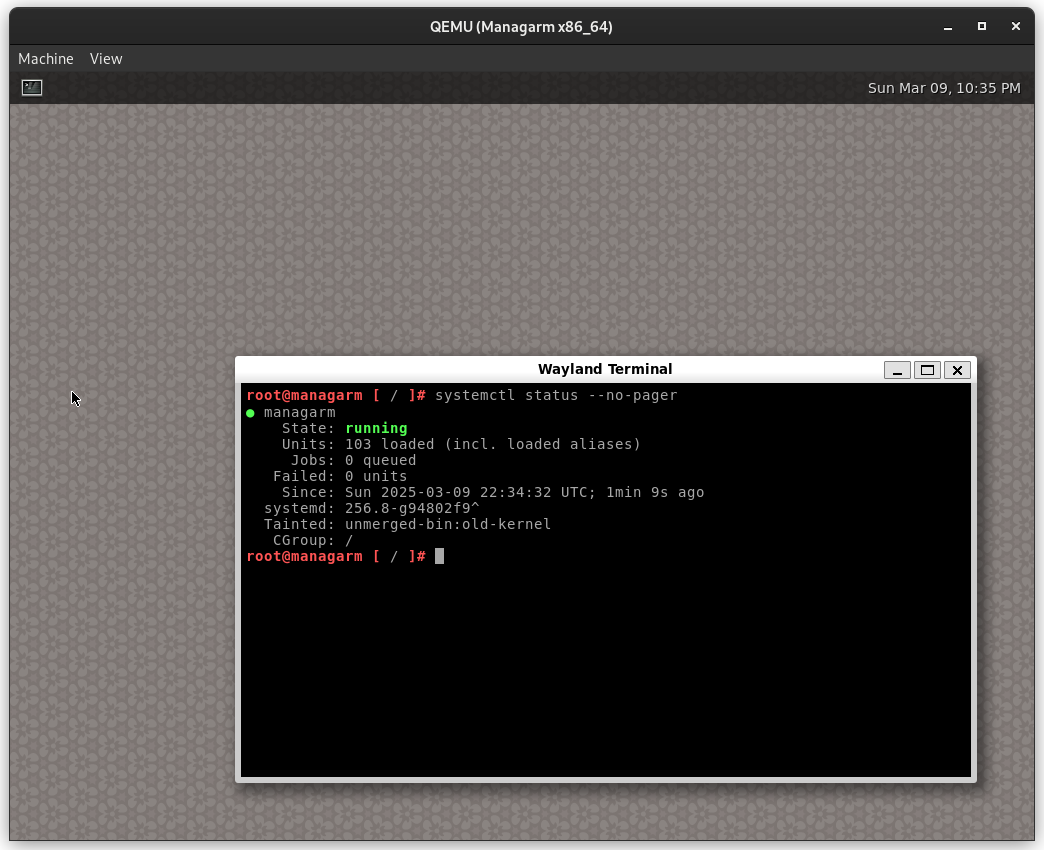The image size is (1044, 850).
Task: Click the clock showing Sun Mar 09
Action: pyautogui.click(x=942, y=87)
